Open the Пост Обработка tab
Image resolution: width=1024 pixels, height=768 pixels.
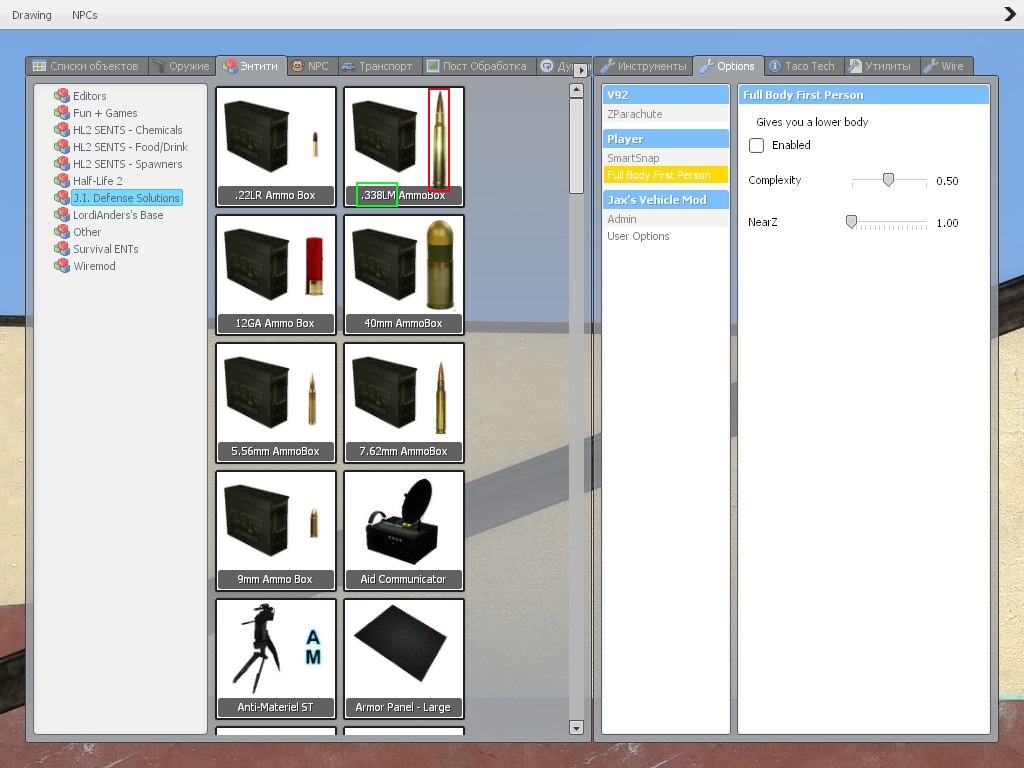(477, 66)
